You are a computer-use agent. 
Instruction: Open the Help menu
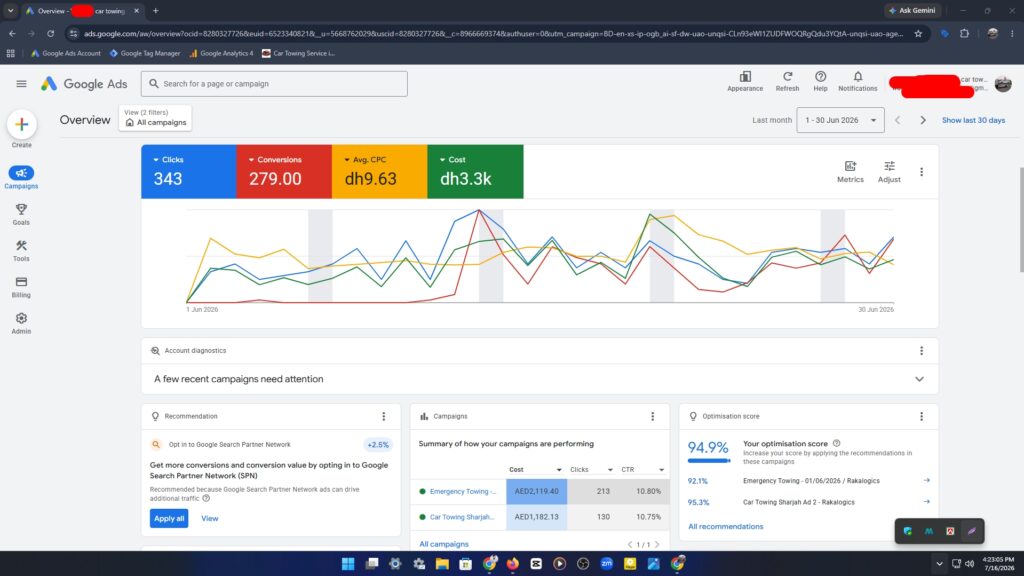point(820,81)
